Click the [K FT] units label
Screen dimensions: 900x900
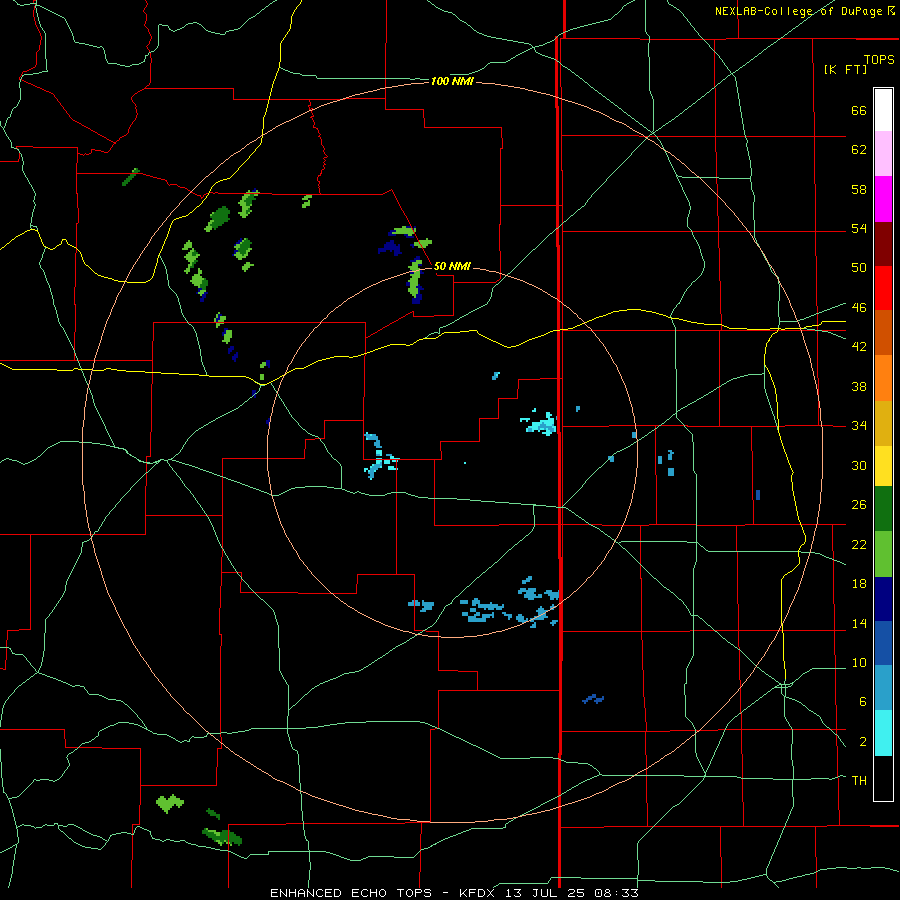coord(845,70)
